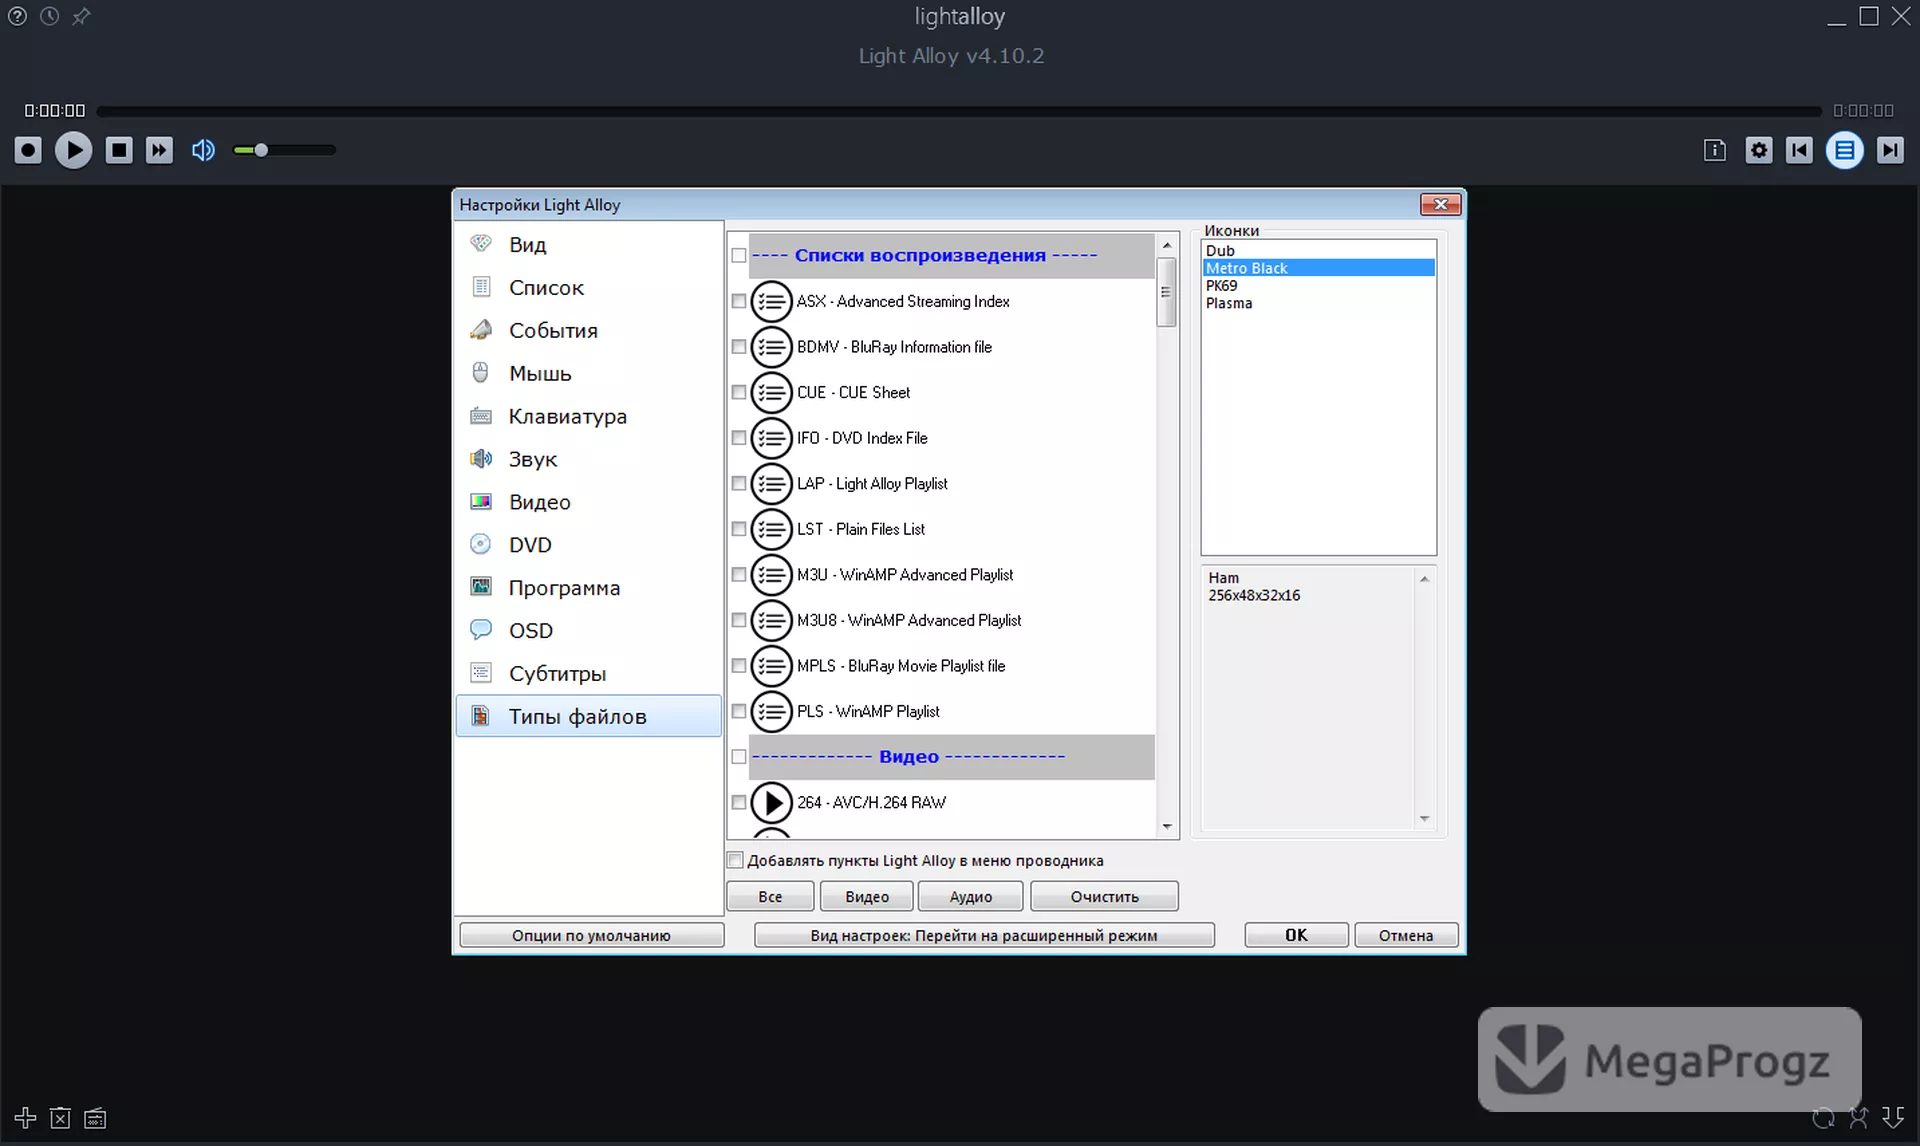Image resolution: width=1920 pixels, height=1146 pixels.
Task: Click the Видео file types button
Action: [866, 897]
